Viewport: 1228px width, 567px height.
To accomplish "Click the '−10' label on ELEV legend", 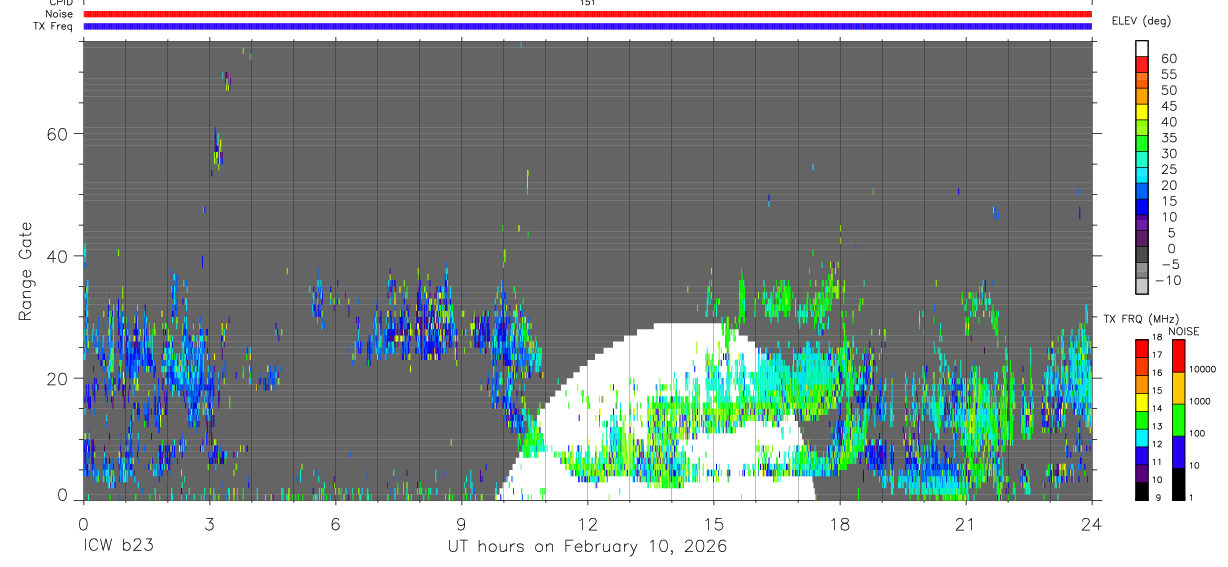I will point(1166,280).
